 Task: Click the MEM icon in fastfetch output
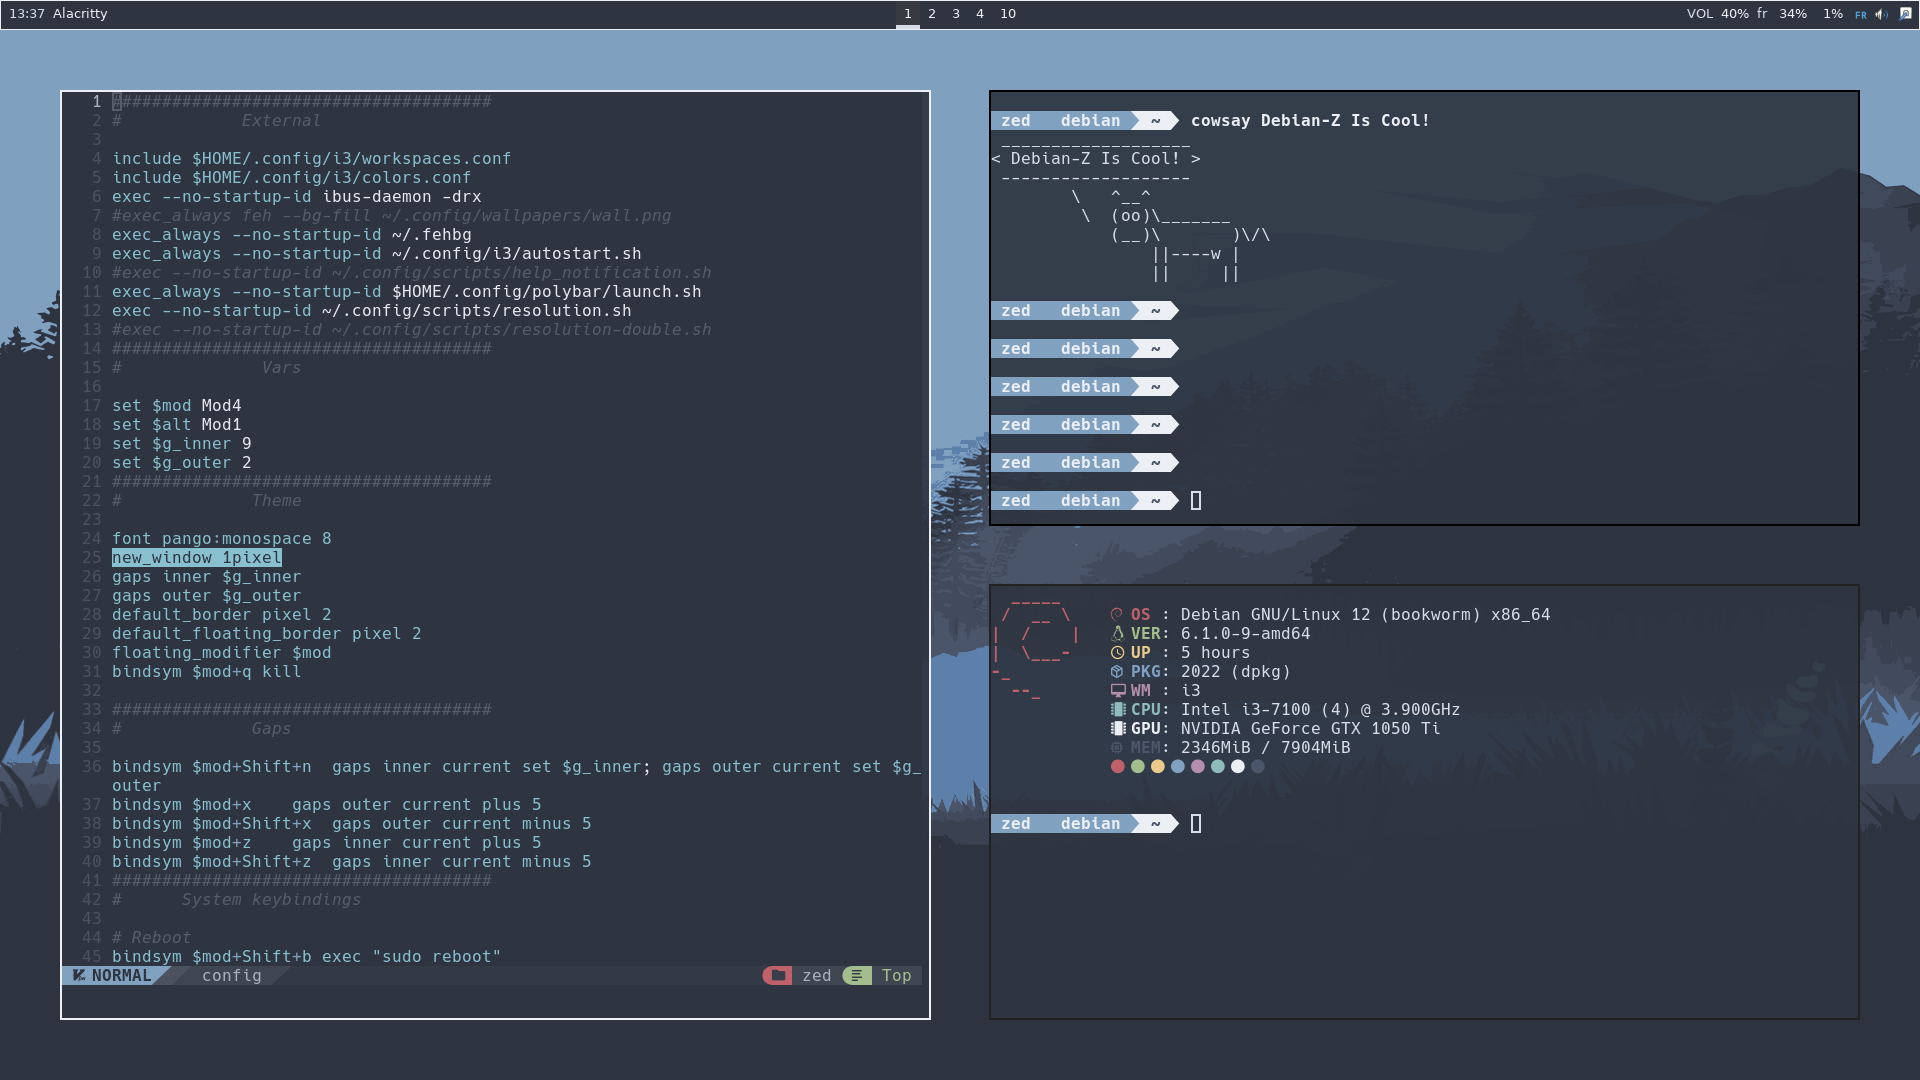pyautogui.click(x=1117, y=747)
